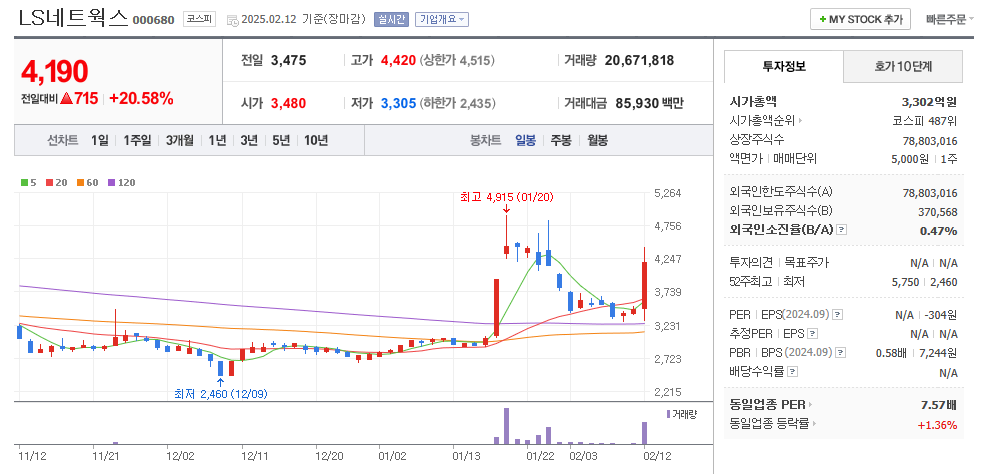Click orange 60-day moving average legend marker

click(x=80, y=183)
